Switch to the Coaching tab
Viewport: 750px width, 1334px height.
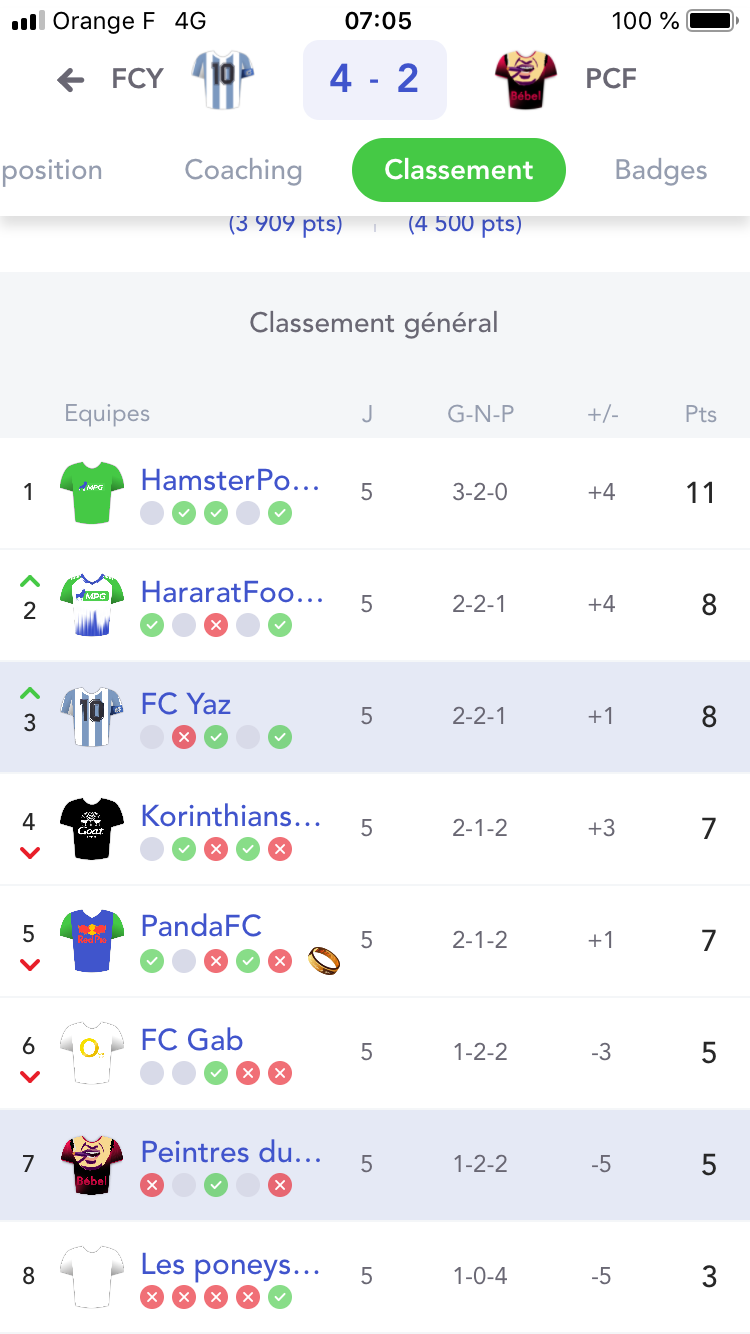click(243, 170)
